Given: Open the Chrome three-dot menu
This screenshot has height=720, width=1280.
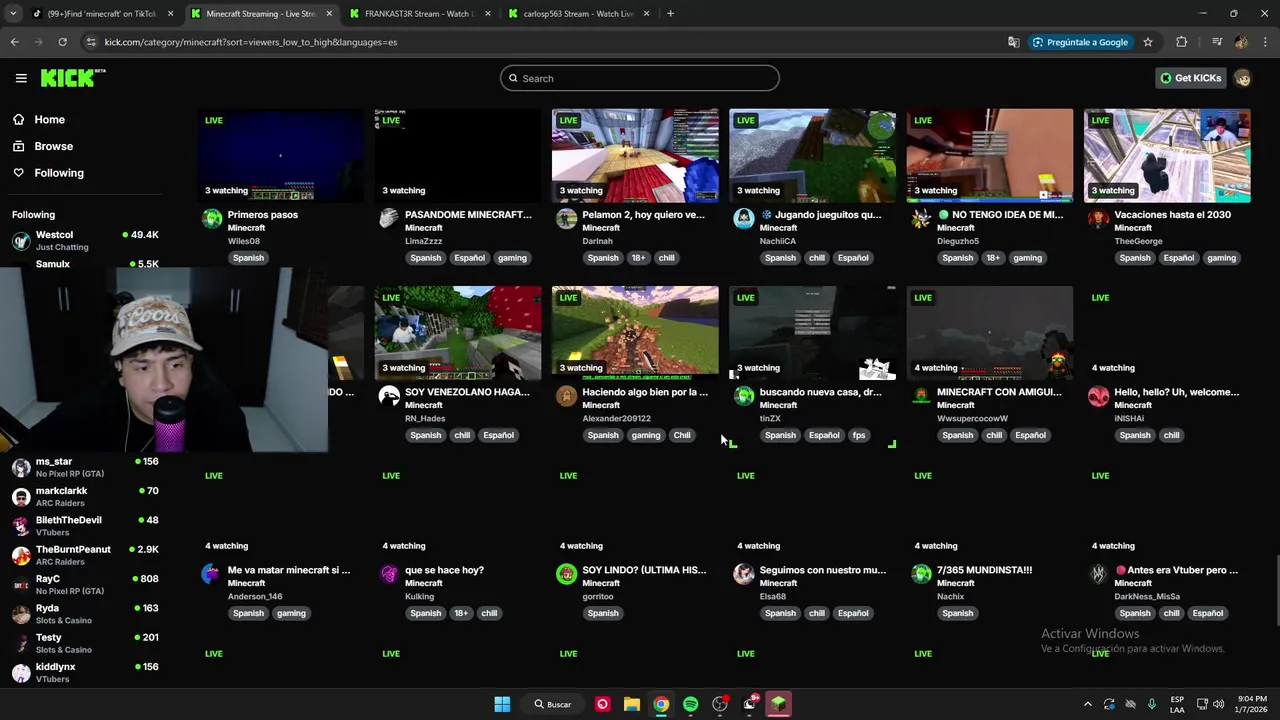Looking at the screenshot, I should coord(1266,42).
